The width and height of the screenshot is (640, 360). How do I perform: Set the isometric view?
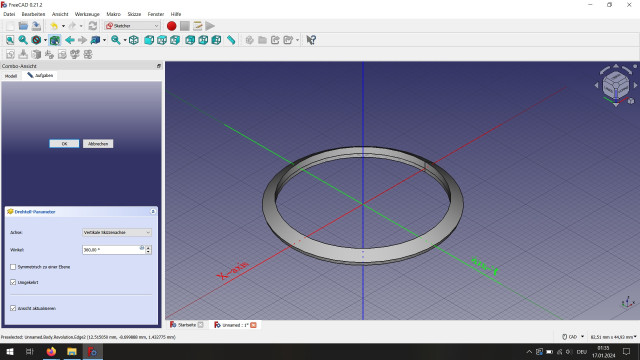coord(134,40)
